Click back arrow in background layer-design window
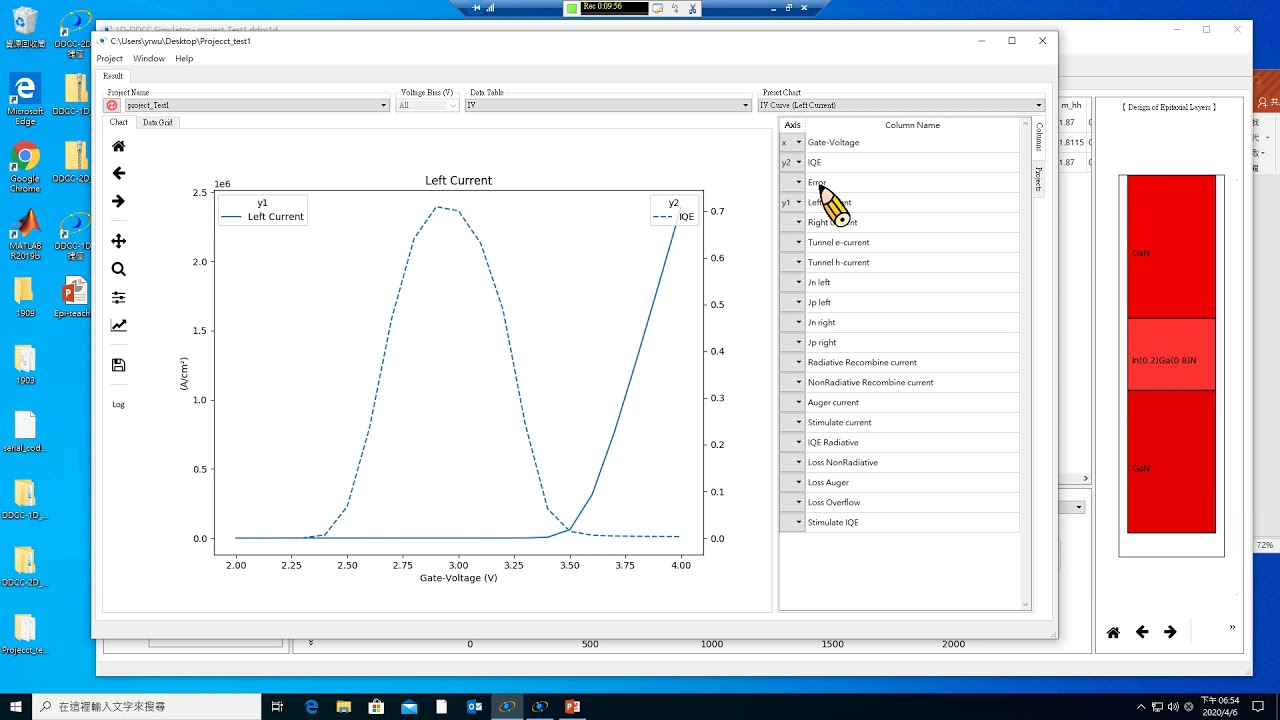Image resolution: width=1280 pixels, height=720 pixels. pos(1141,632)
